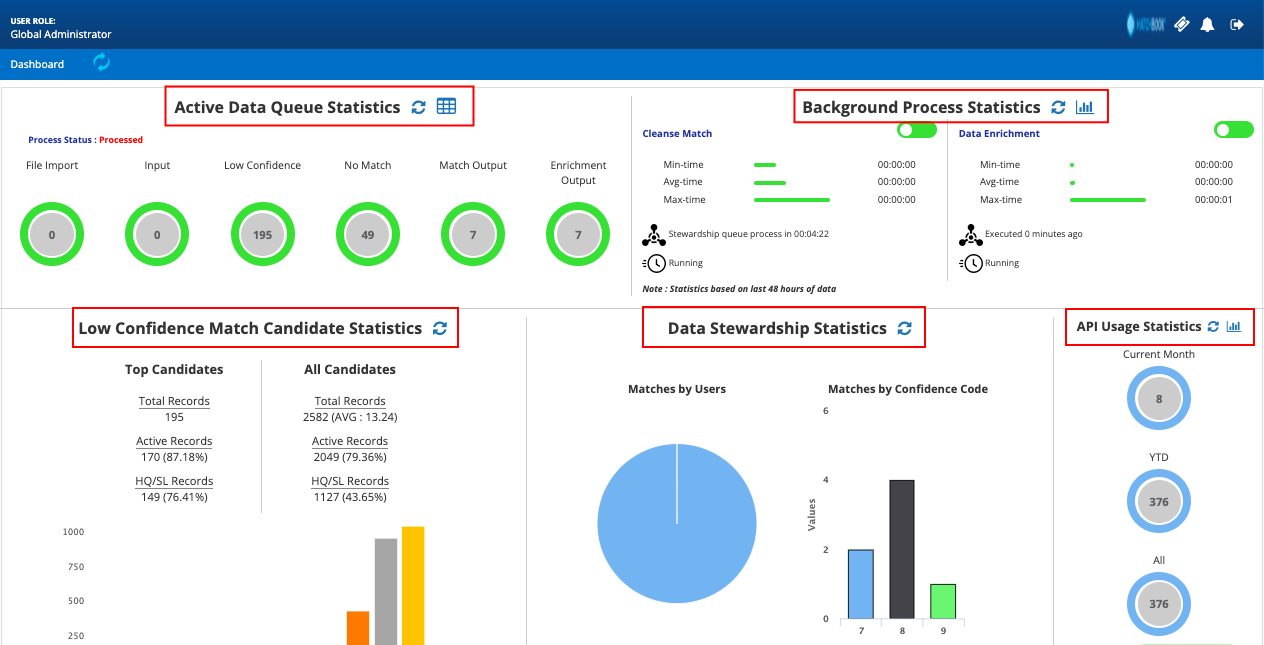Click the Cleanse Match stewardship queue network icon
Viewport: 1264px width, 645px height.
[654, 234]
